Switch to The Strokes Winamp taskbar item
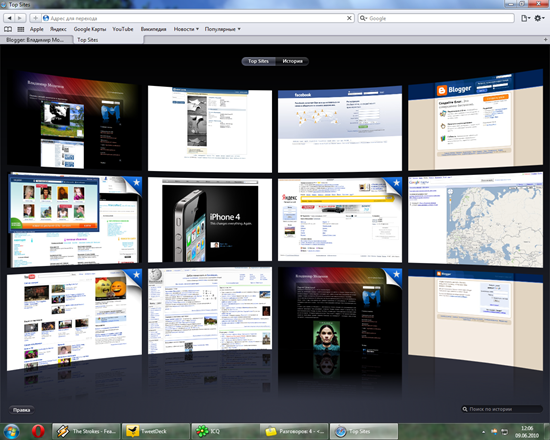 click(86, 431)
